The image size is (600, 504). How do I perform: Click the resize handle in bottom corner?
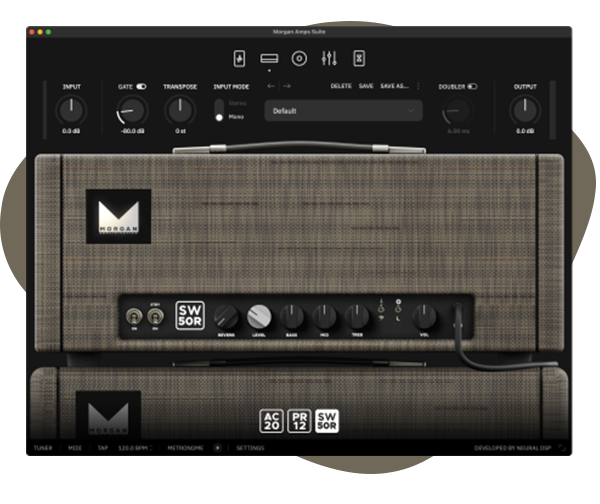click(x=562, y=448)
